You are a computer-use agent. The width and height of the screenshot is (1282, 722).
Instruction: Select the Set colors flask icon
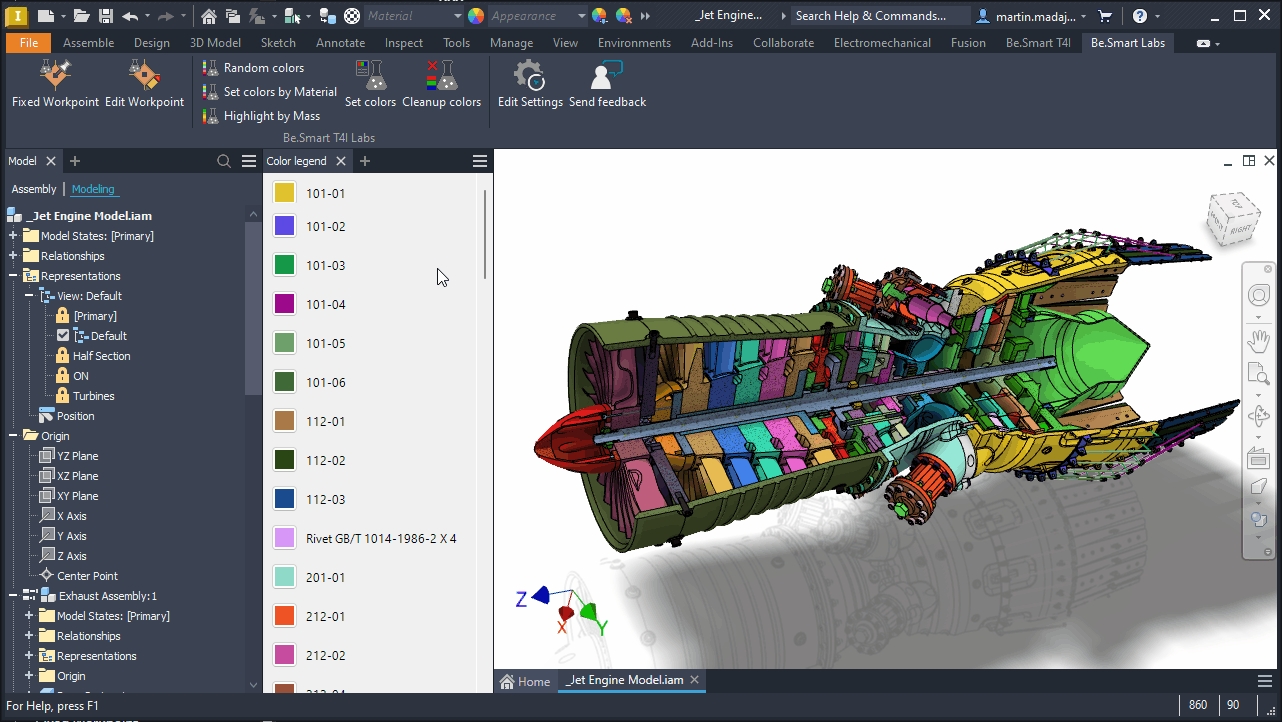(x=371, y=76)
